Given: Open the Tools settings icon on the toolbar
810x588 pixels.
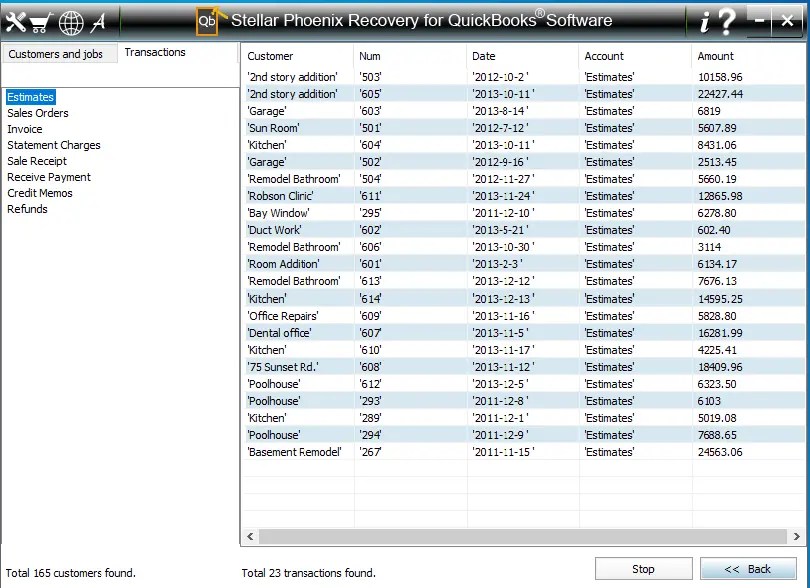Looking at the screenshot, I should point(16,21).
